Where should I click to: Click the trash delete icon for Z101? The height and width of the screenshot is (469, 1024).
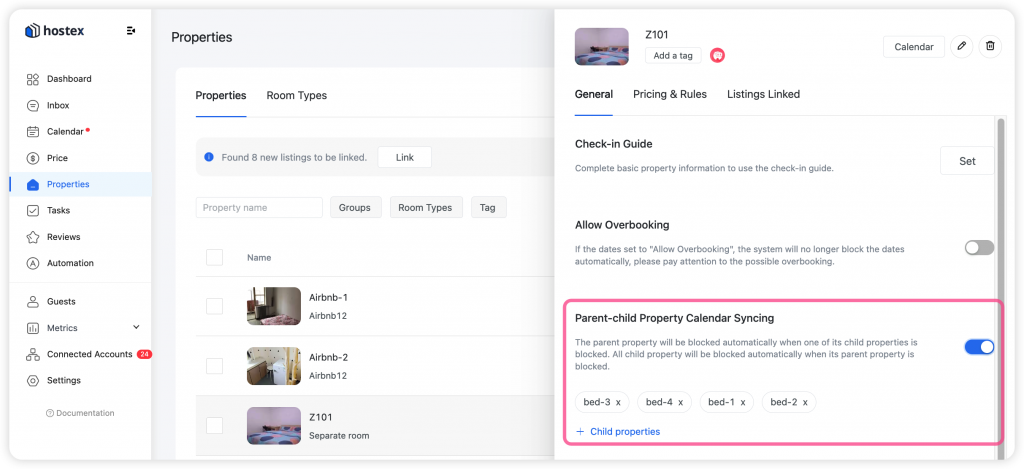pos(990,46)
